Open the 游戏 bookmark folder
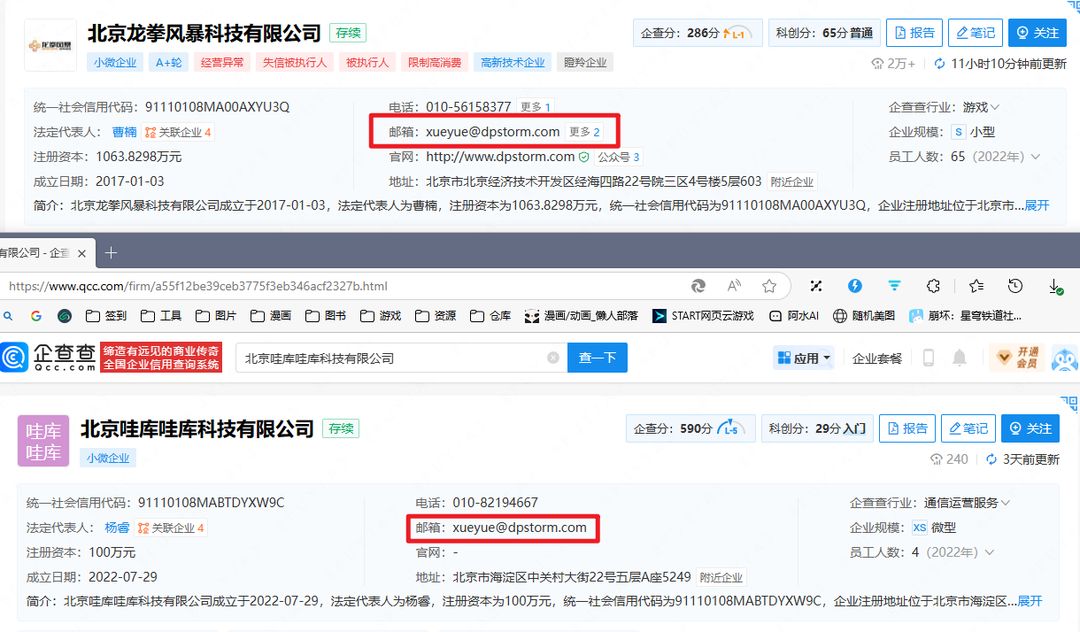Viewport: 1080px width, 632px height. click(x=380, y=315)
